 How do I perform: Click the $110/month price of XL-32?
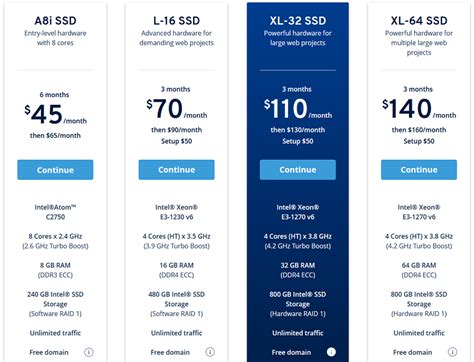pyautogui.click(x=298, y=109)
